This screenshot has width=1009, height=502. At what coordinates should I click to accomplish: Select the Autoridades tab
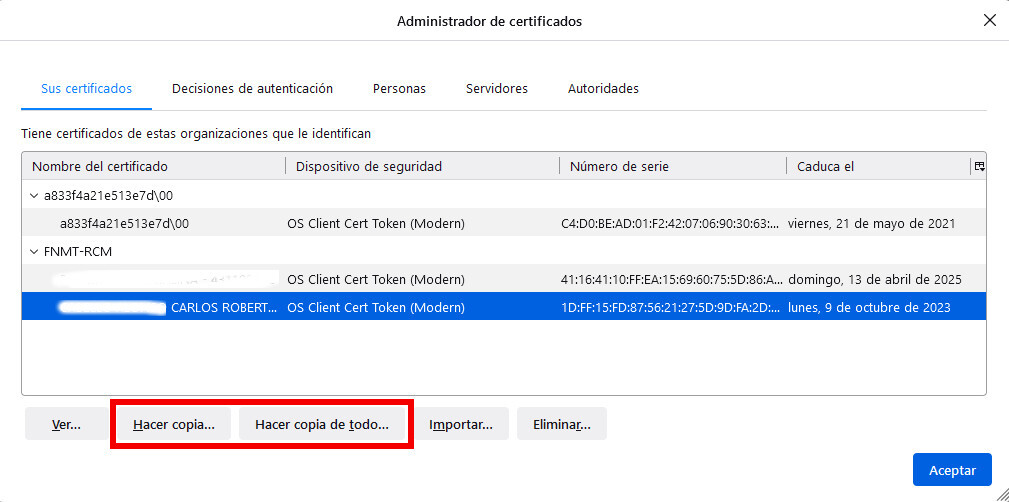tap(603, 88)
